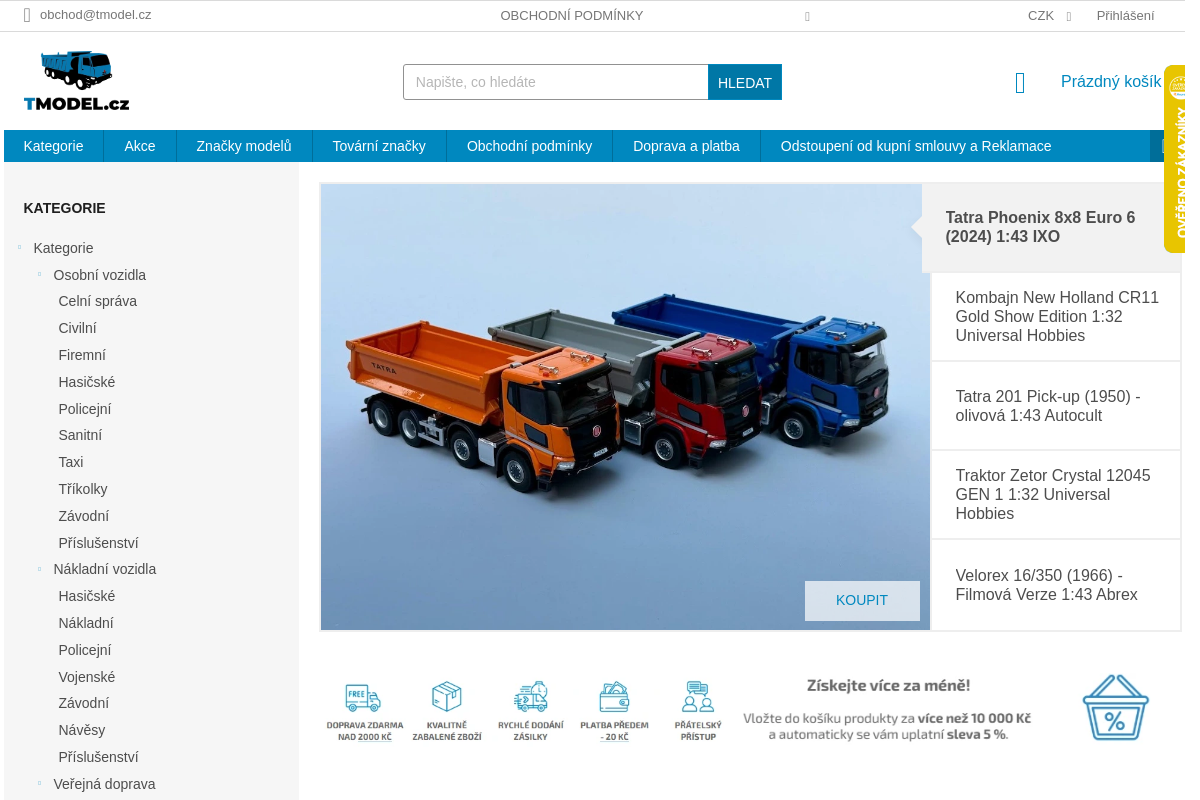Open the Ověřeno zákazníky side badge
The width and height of the screenshot is (1200, 800).
(1176, 159)
